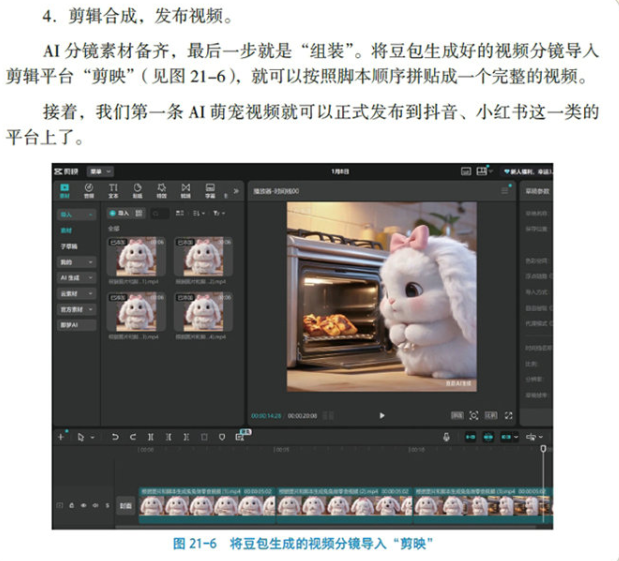The height and width of the screenshot is (561, 619).
Task: Focus the media search field
Action: [x=159, y=213]
